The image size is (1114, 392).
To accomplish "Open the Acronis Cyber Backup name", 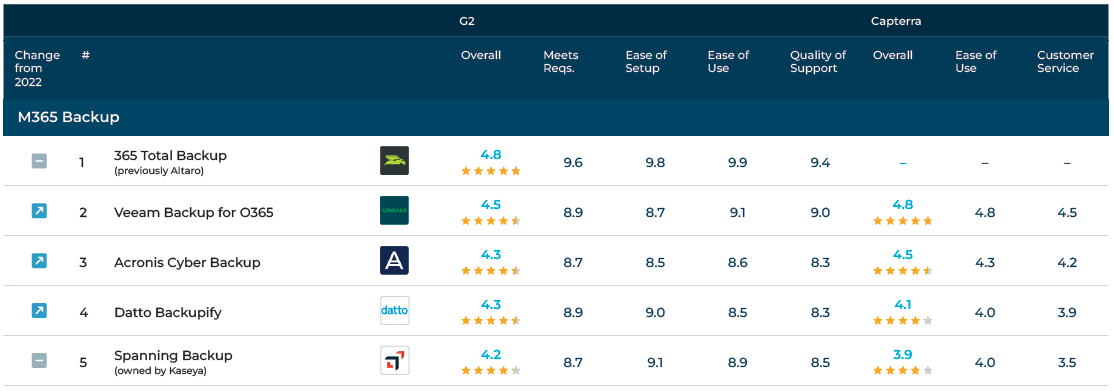I will [188, 262].
